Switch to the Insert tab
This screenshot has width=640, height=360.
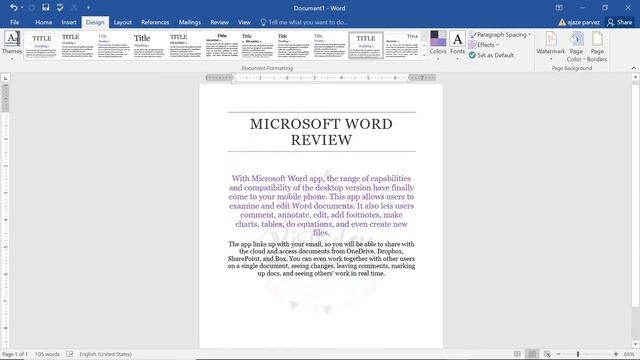(69, 22)
